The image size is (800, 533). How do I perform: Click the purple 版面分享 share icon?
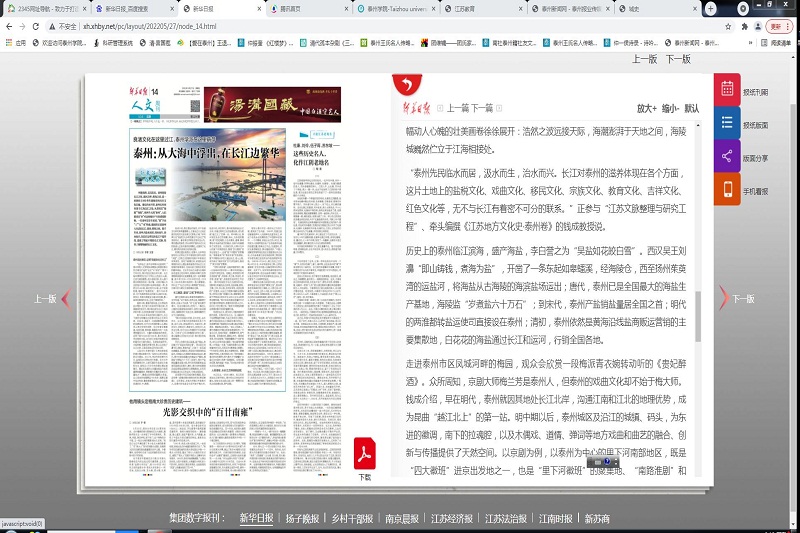727,157
